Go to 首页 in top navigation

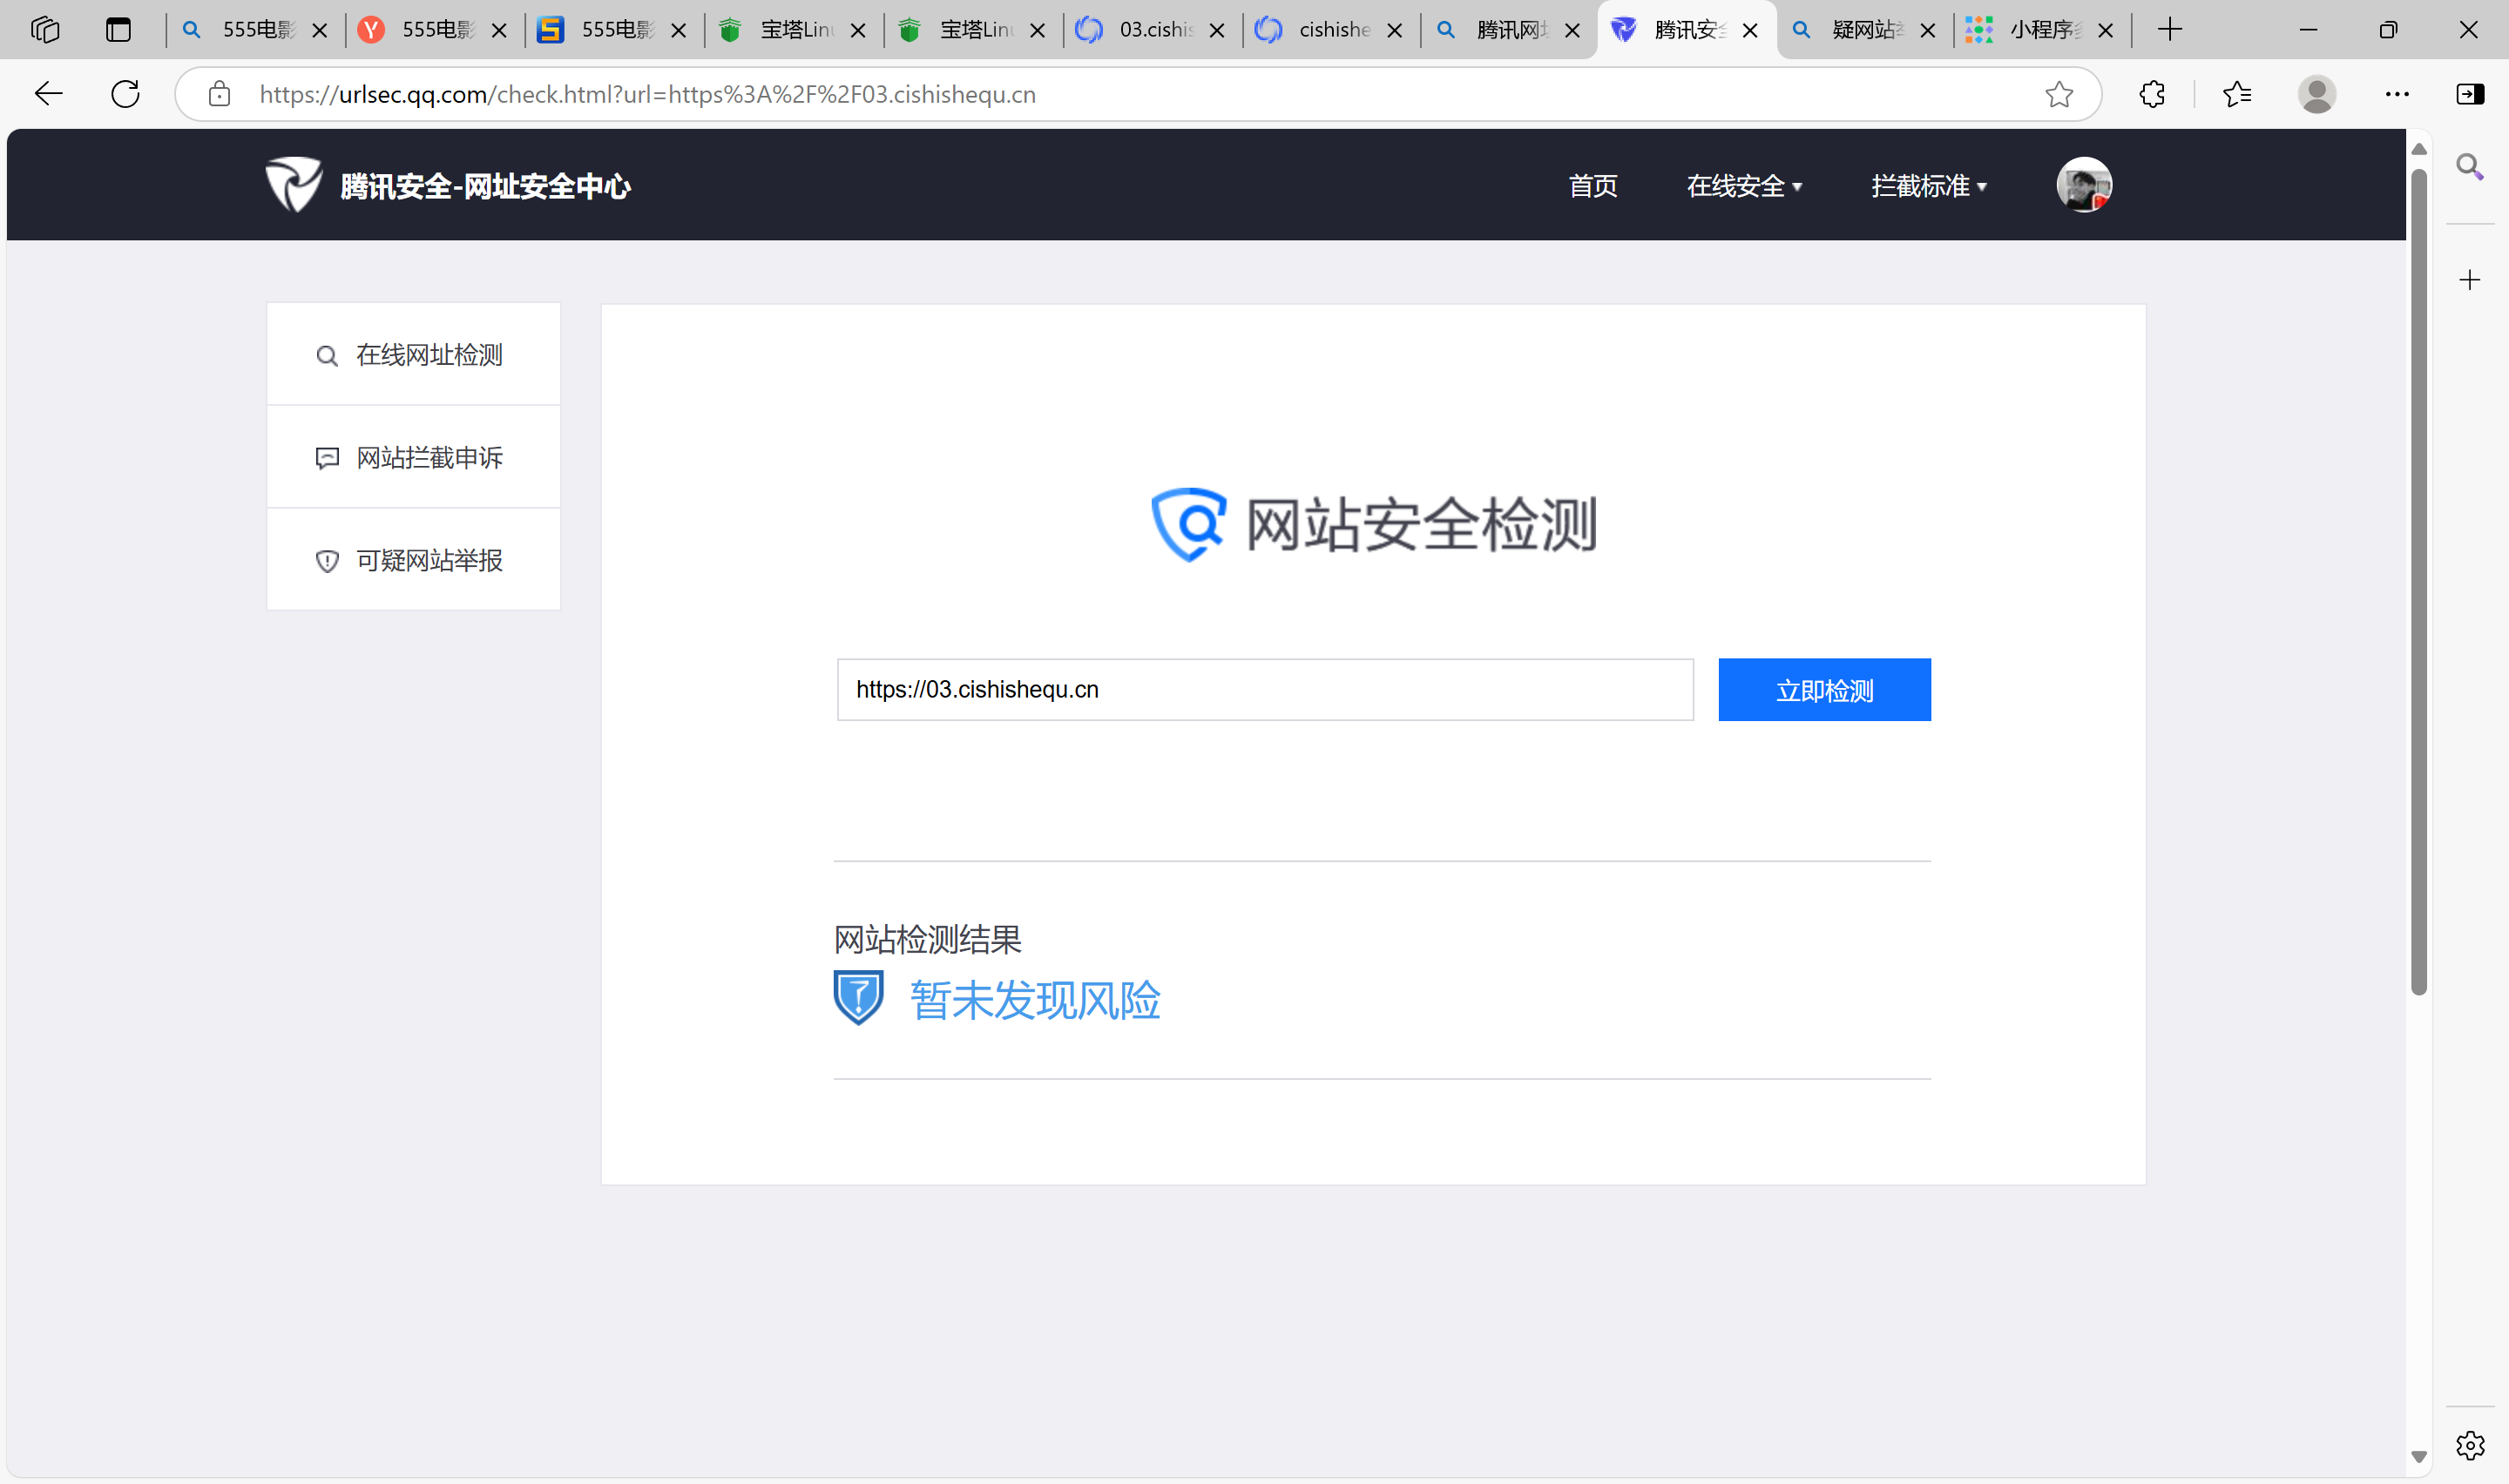[x=1592, y=186]
